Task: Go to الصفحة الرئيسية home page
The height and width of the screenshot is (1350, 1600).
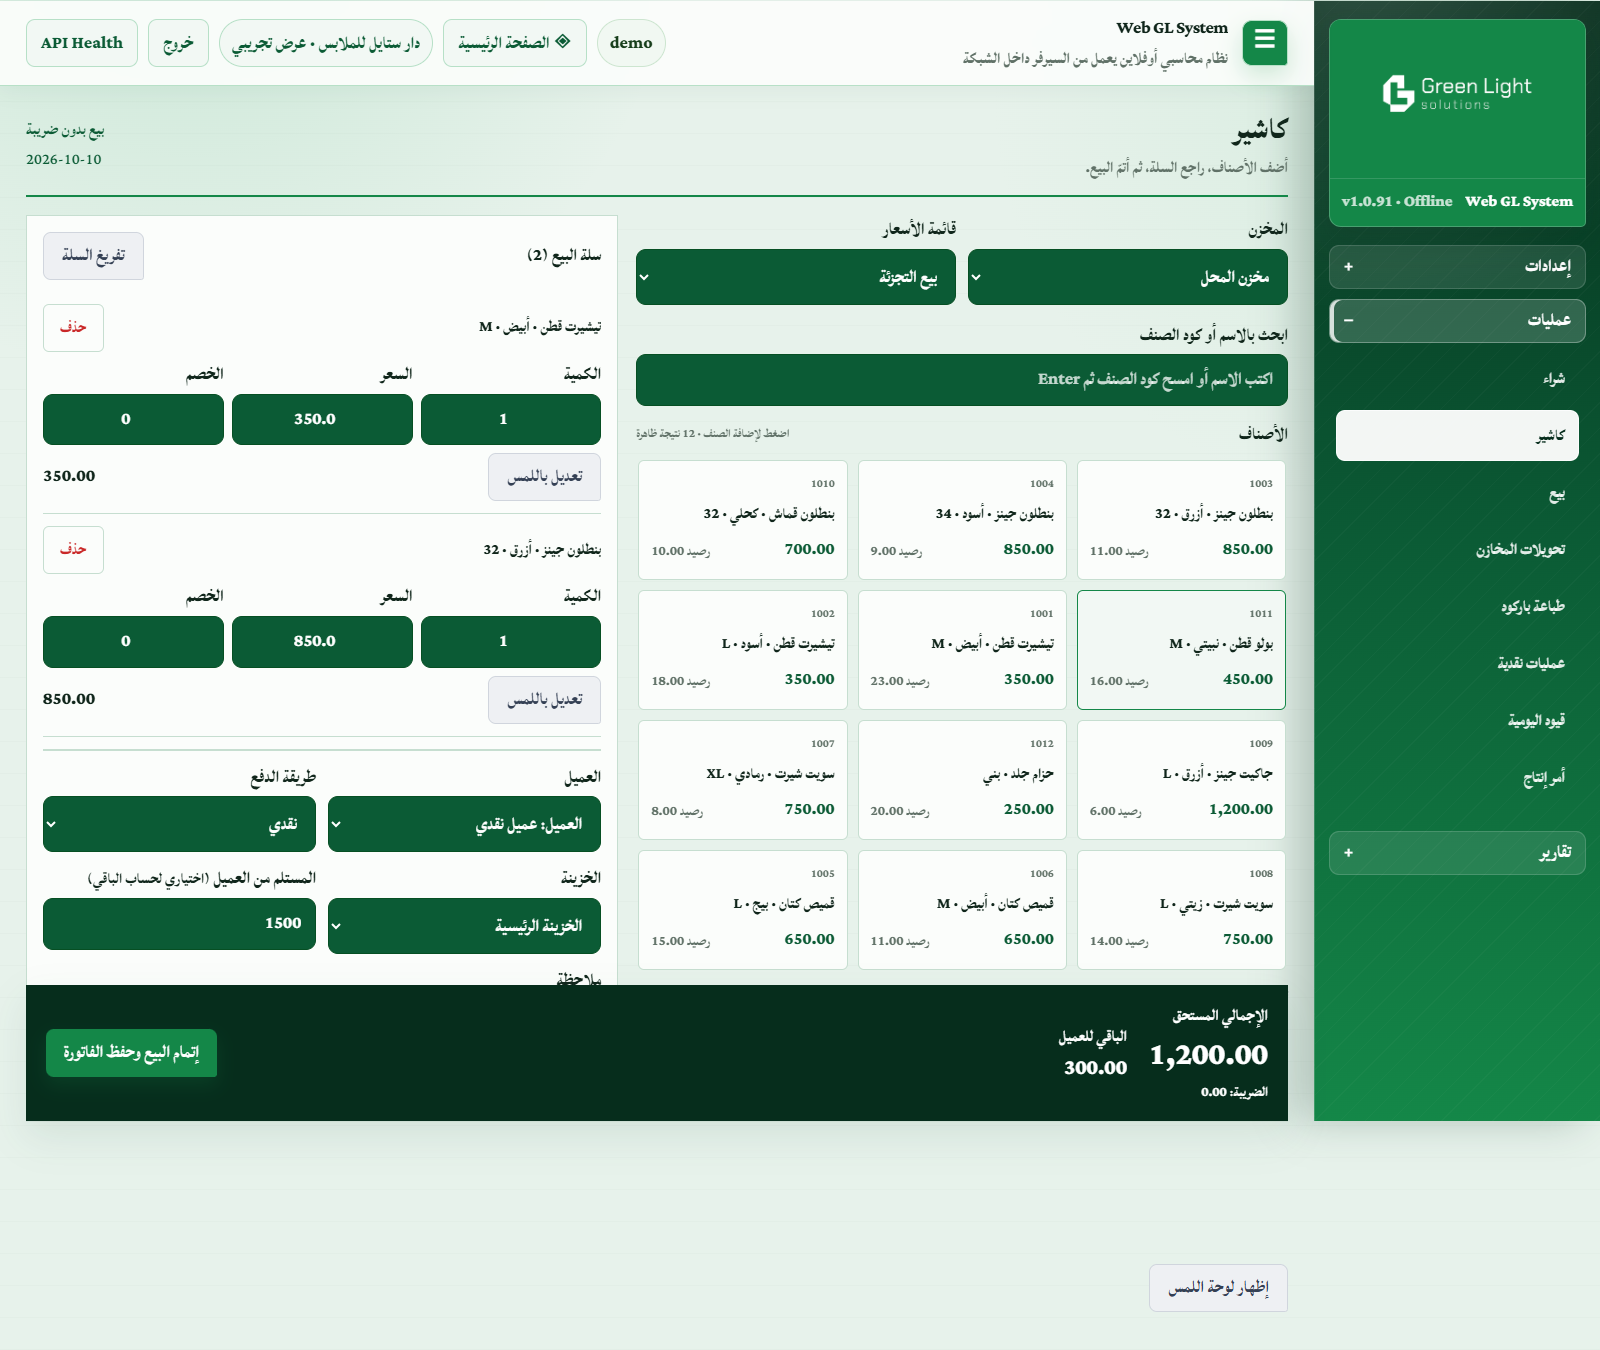Action: click(514, 43)
